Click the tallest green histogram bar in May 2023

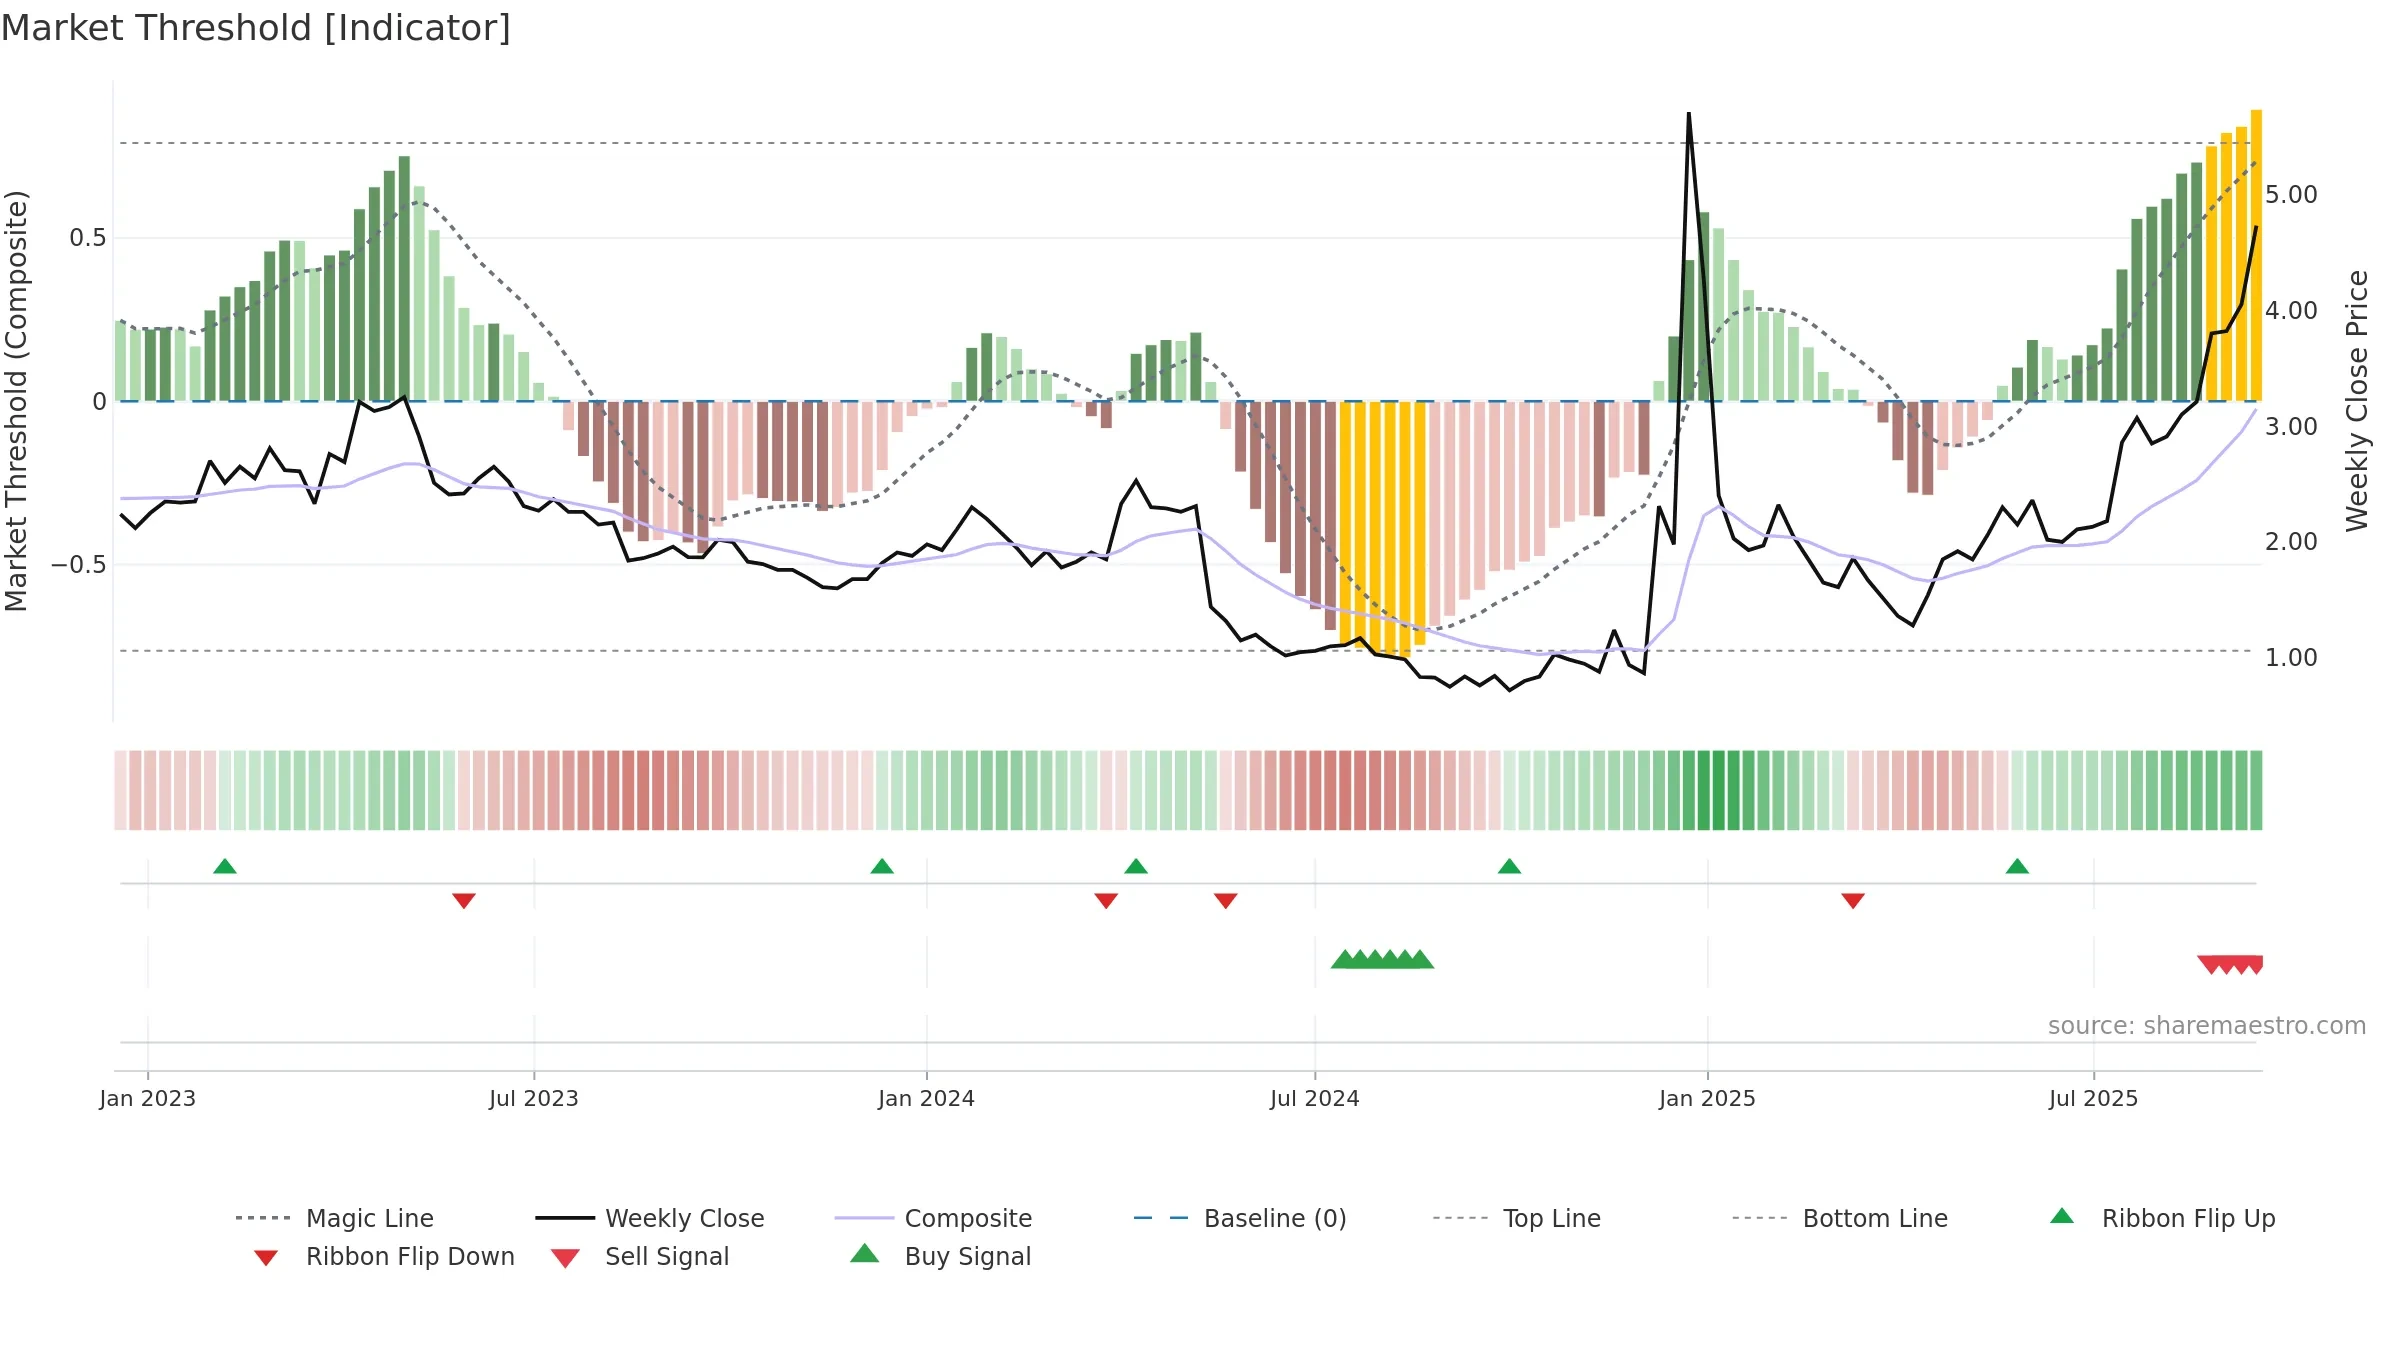(x=404, y=278)
